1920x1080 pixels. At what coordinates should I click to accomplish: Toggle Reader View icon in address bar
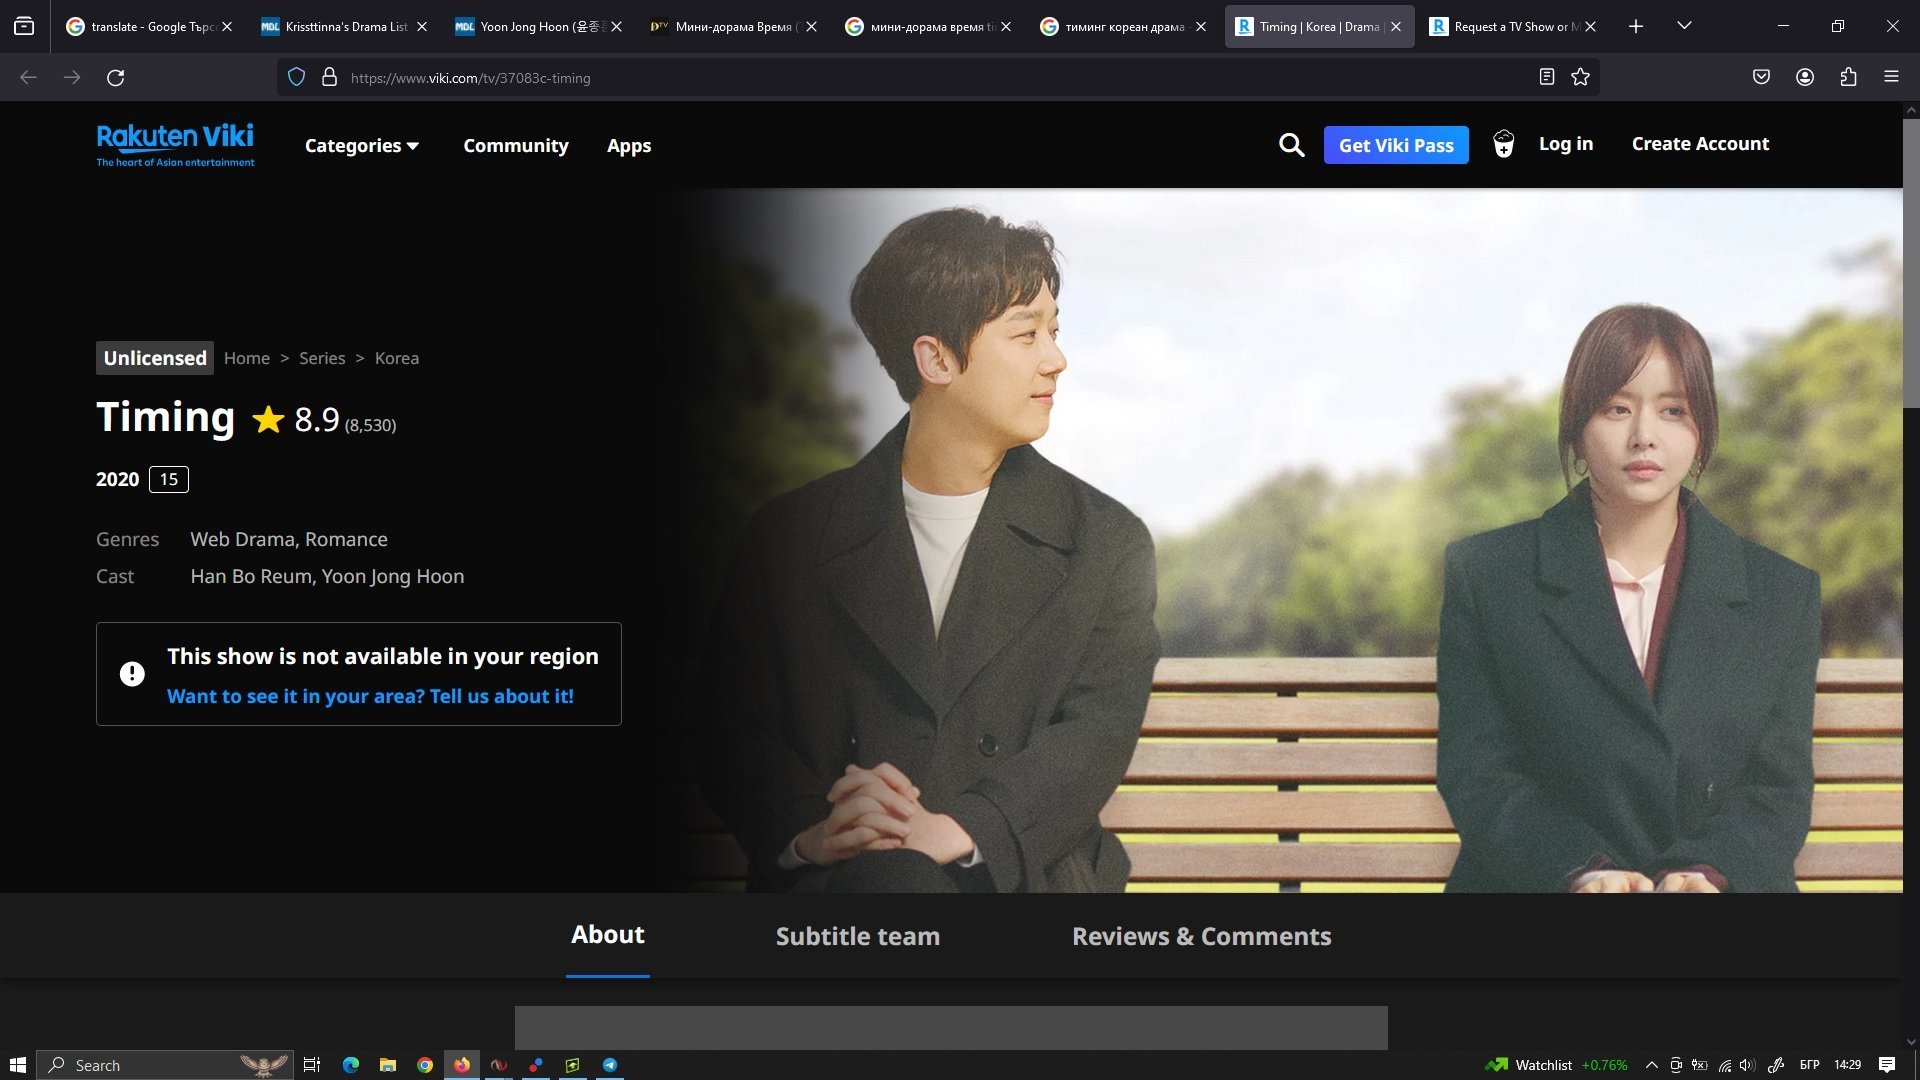1546,77
